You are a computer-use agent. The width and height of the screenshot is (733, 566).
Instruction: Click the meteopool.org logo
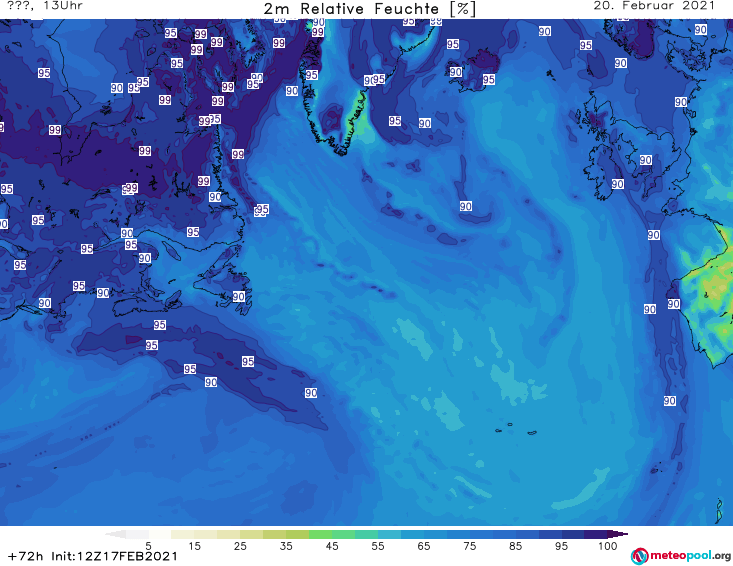[681, 556]
